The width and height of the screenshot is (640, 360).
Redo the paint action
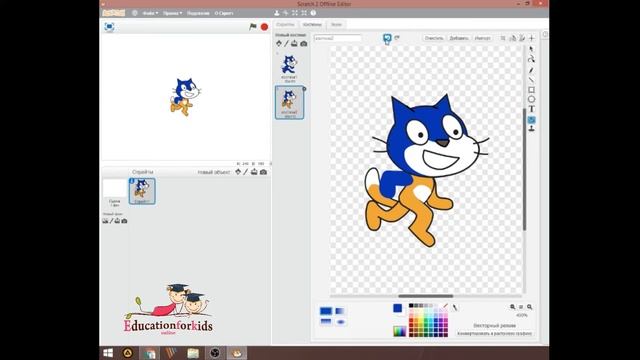point(397,38)
